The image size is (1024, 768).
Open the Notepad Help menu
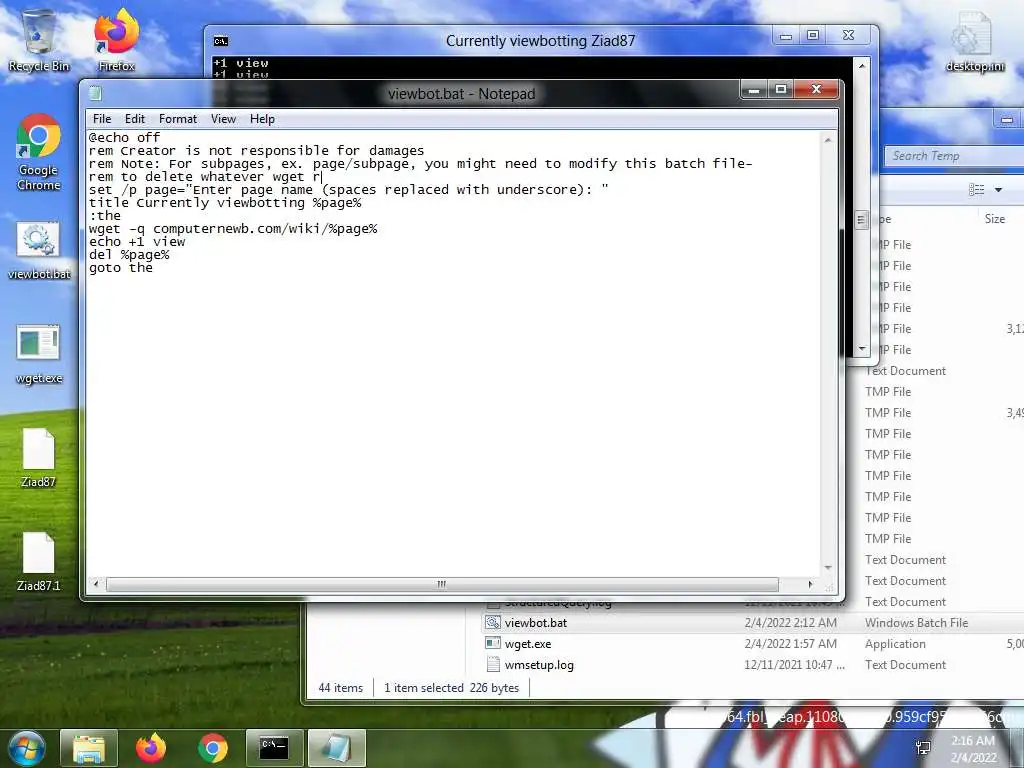click(262, 119)
